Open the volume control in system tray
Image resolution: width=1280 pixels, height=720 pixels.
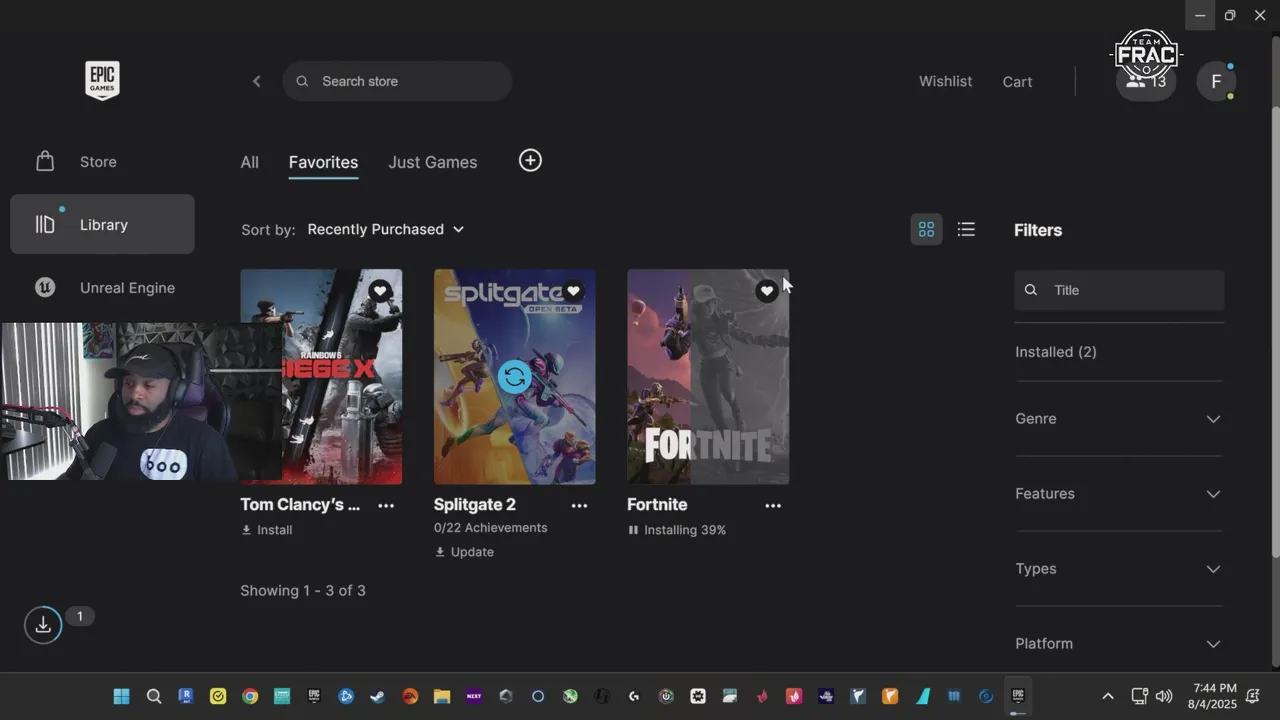click(x=1163, y=696)
